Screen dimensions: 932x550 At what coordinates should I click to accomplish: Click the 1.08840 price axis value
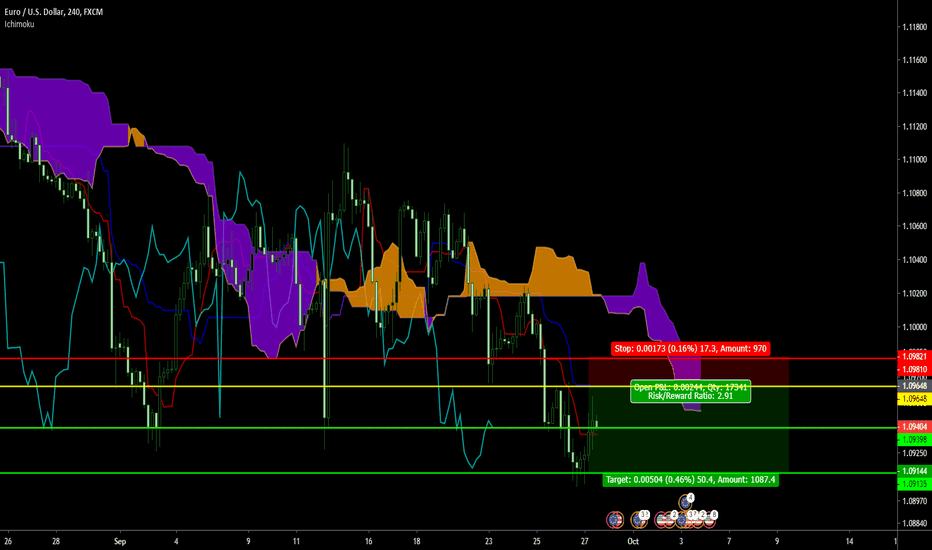pos(914,523)
